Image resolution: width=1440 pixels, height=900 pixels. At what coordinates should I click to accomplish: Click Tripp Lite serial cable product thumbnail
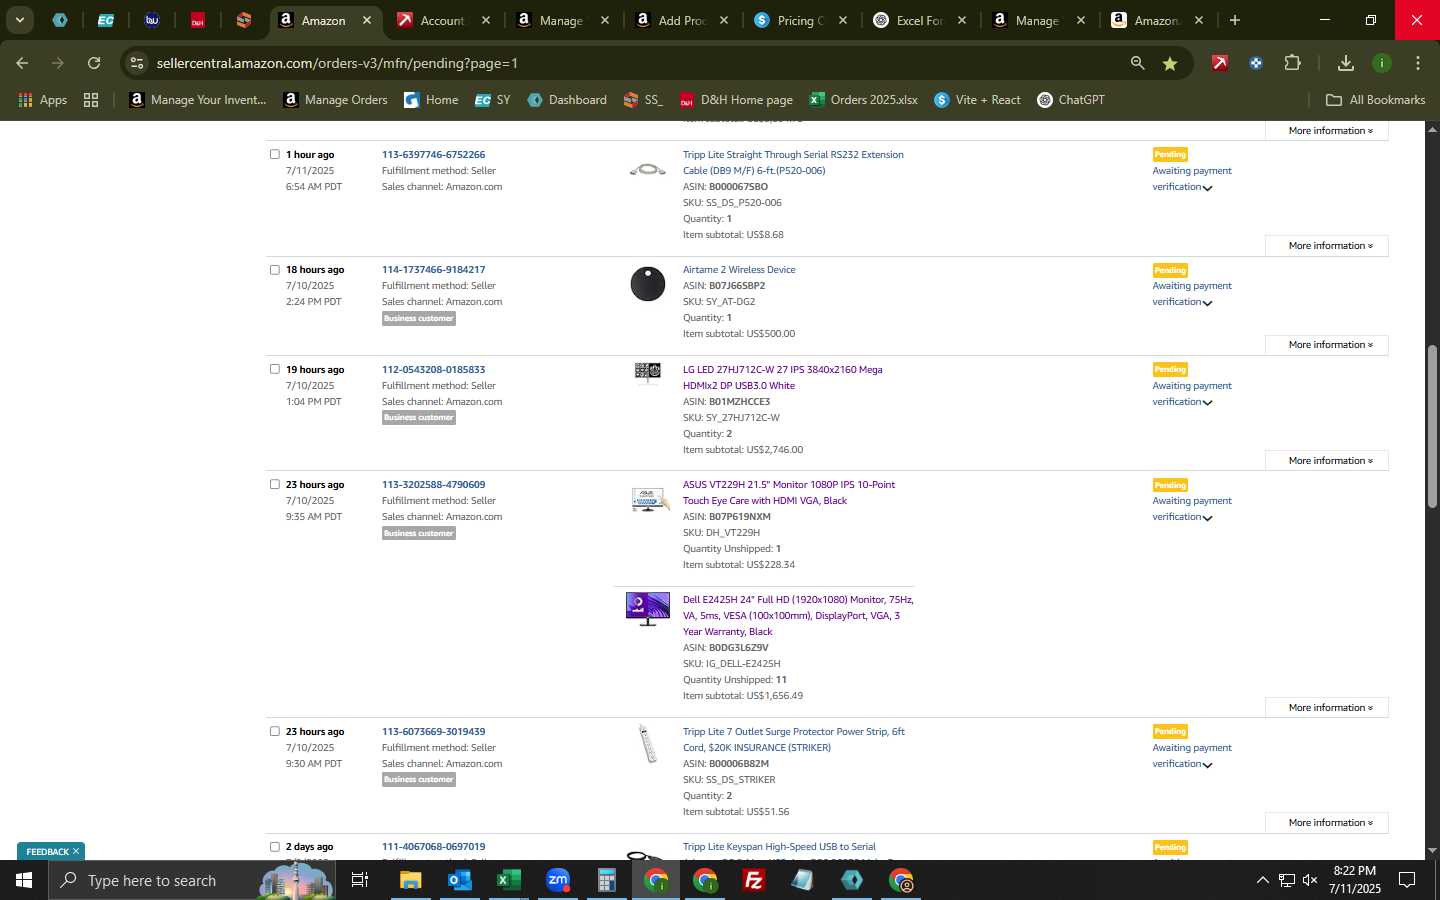point(648,170)
